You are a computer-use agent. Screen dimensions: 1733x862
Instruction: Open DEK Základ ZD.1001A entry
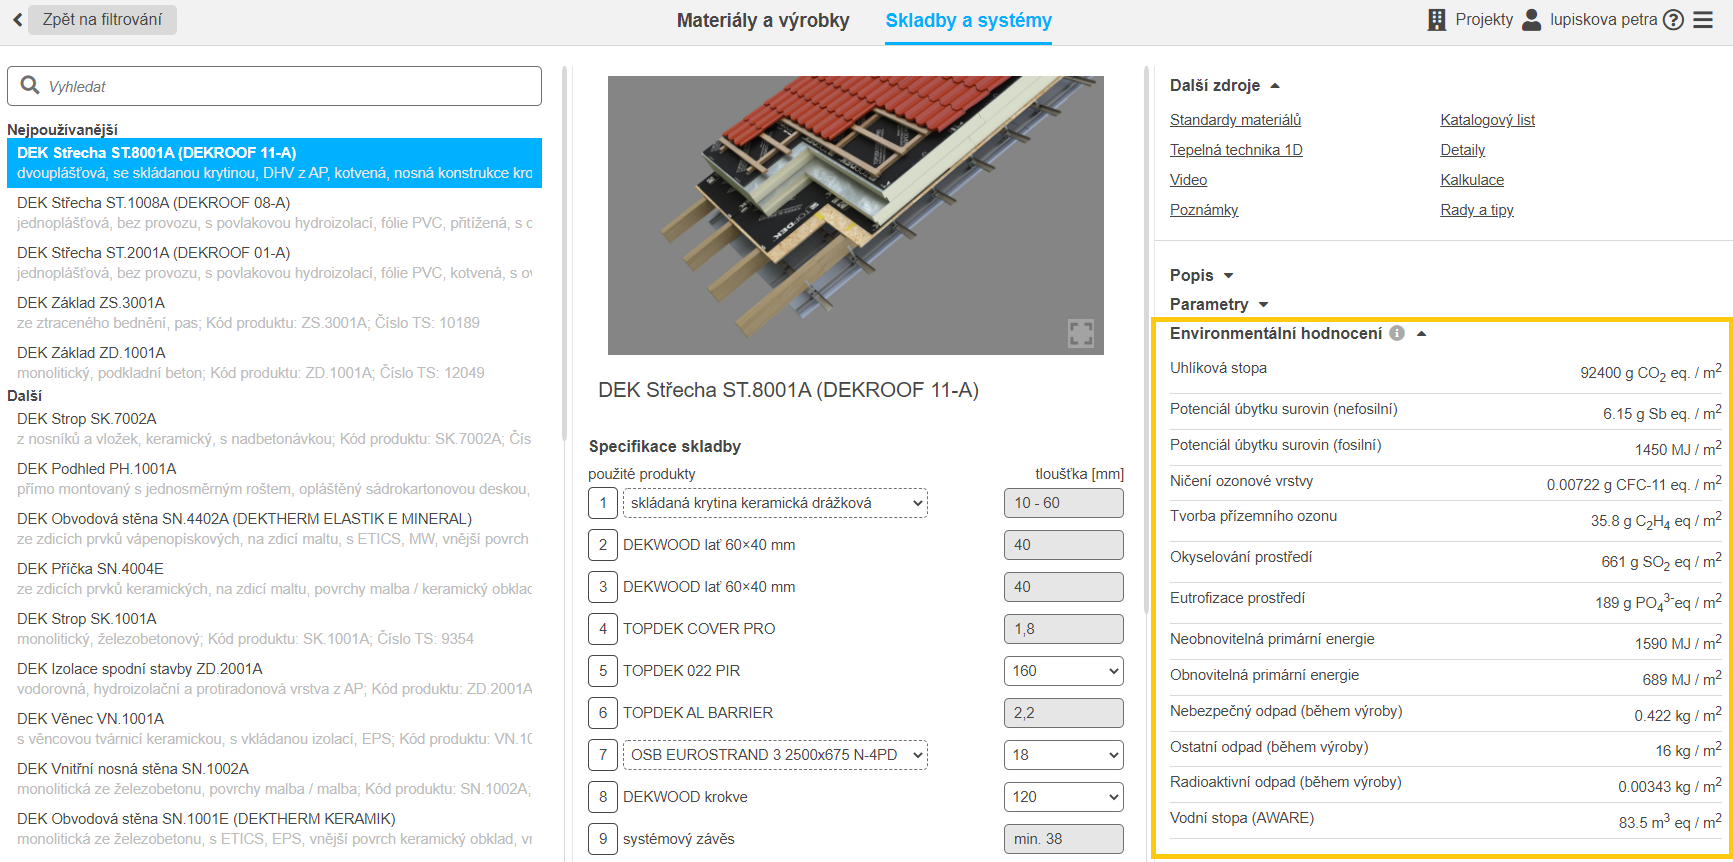[x=274, y=362]
